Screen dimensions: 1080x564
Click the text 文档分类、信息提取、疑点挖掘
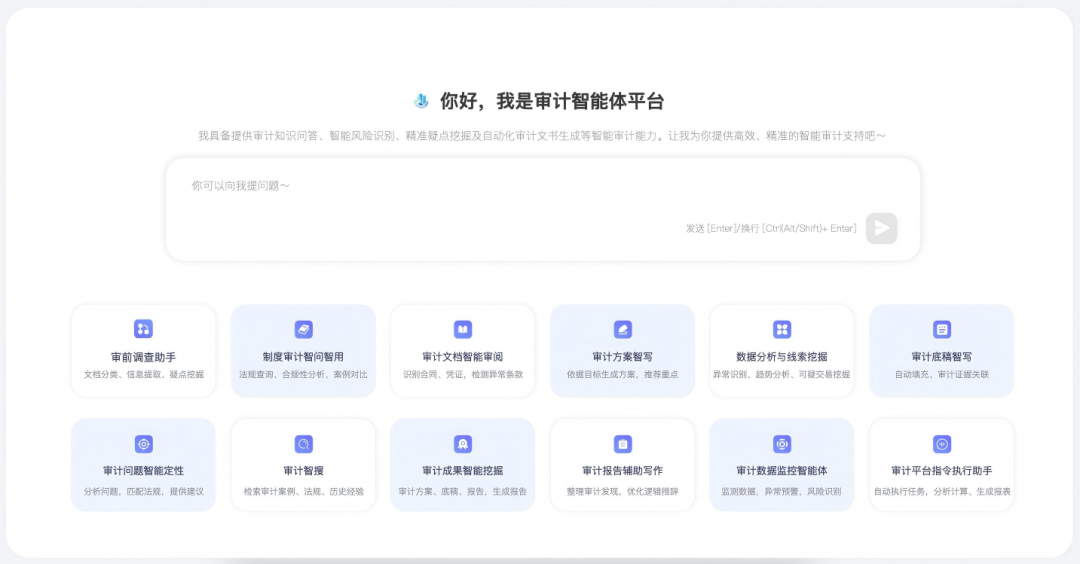coord(143,375)
